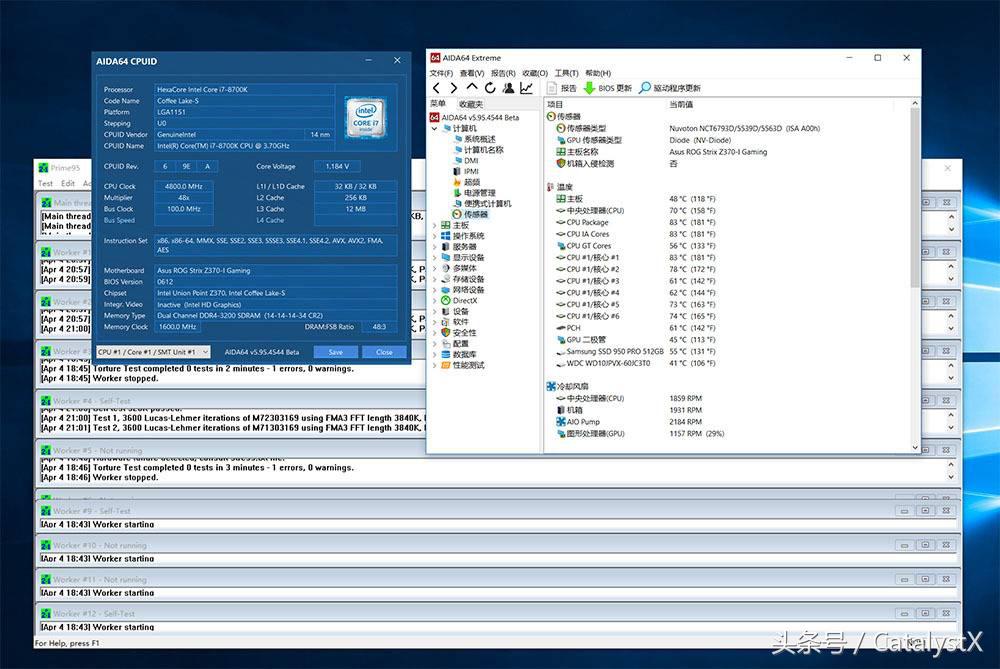Go back with AIDA64 toolbar back arrow
This screenshot has width=1000, height=669.
(x=436, y=88)
